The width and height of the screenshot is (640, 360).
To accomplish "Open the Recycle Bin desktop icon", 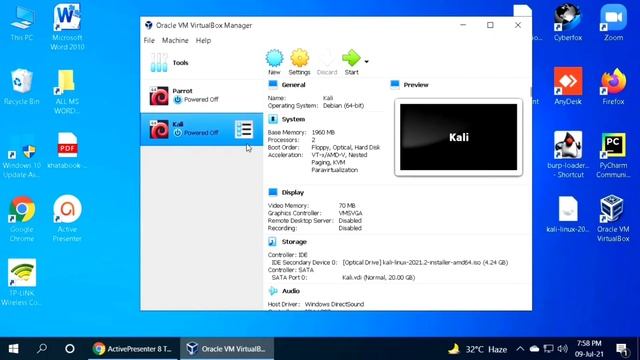I will (x=22, y=87).
